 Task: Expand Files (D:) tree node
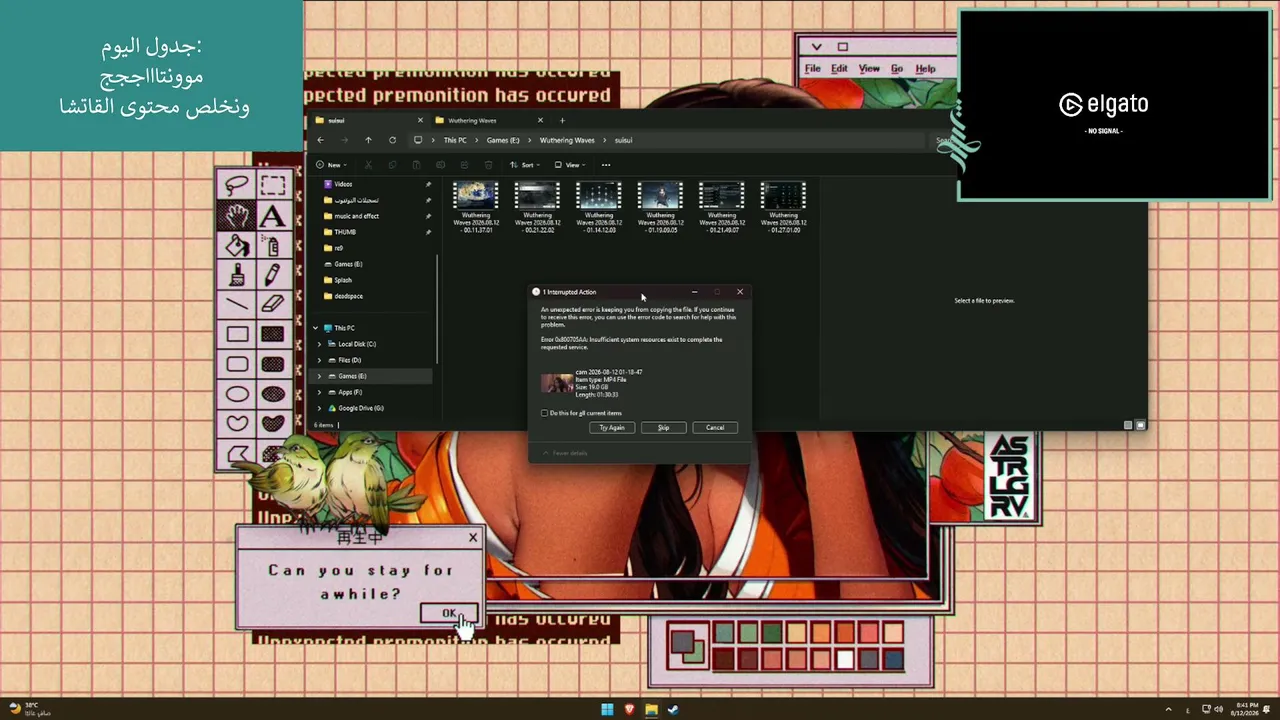320,360
